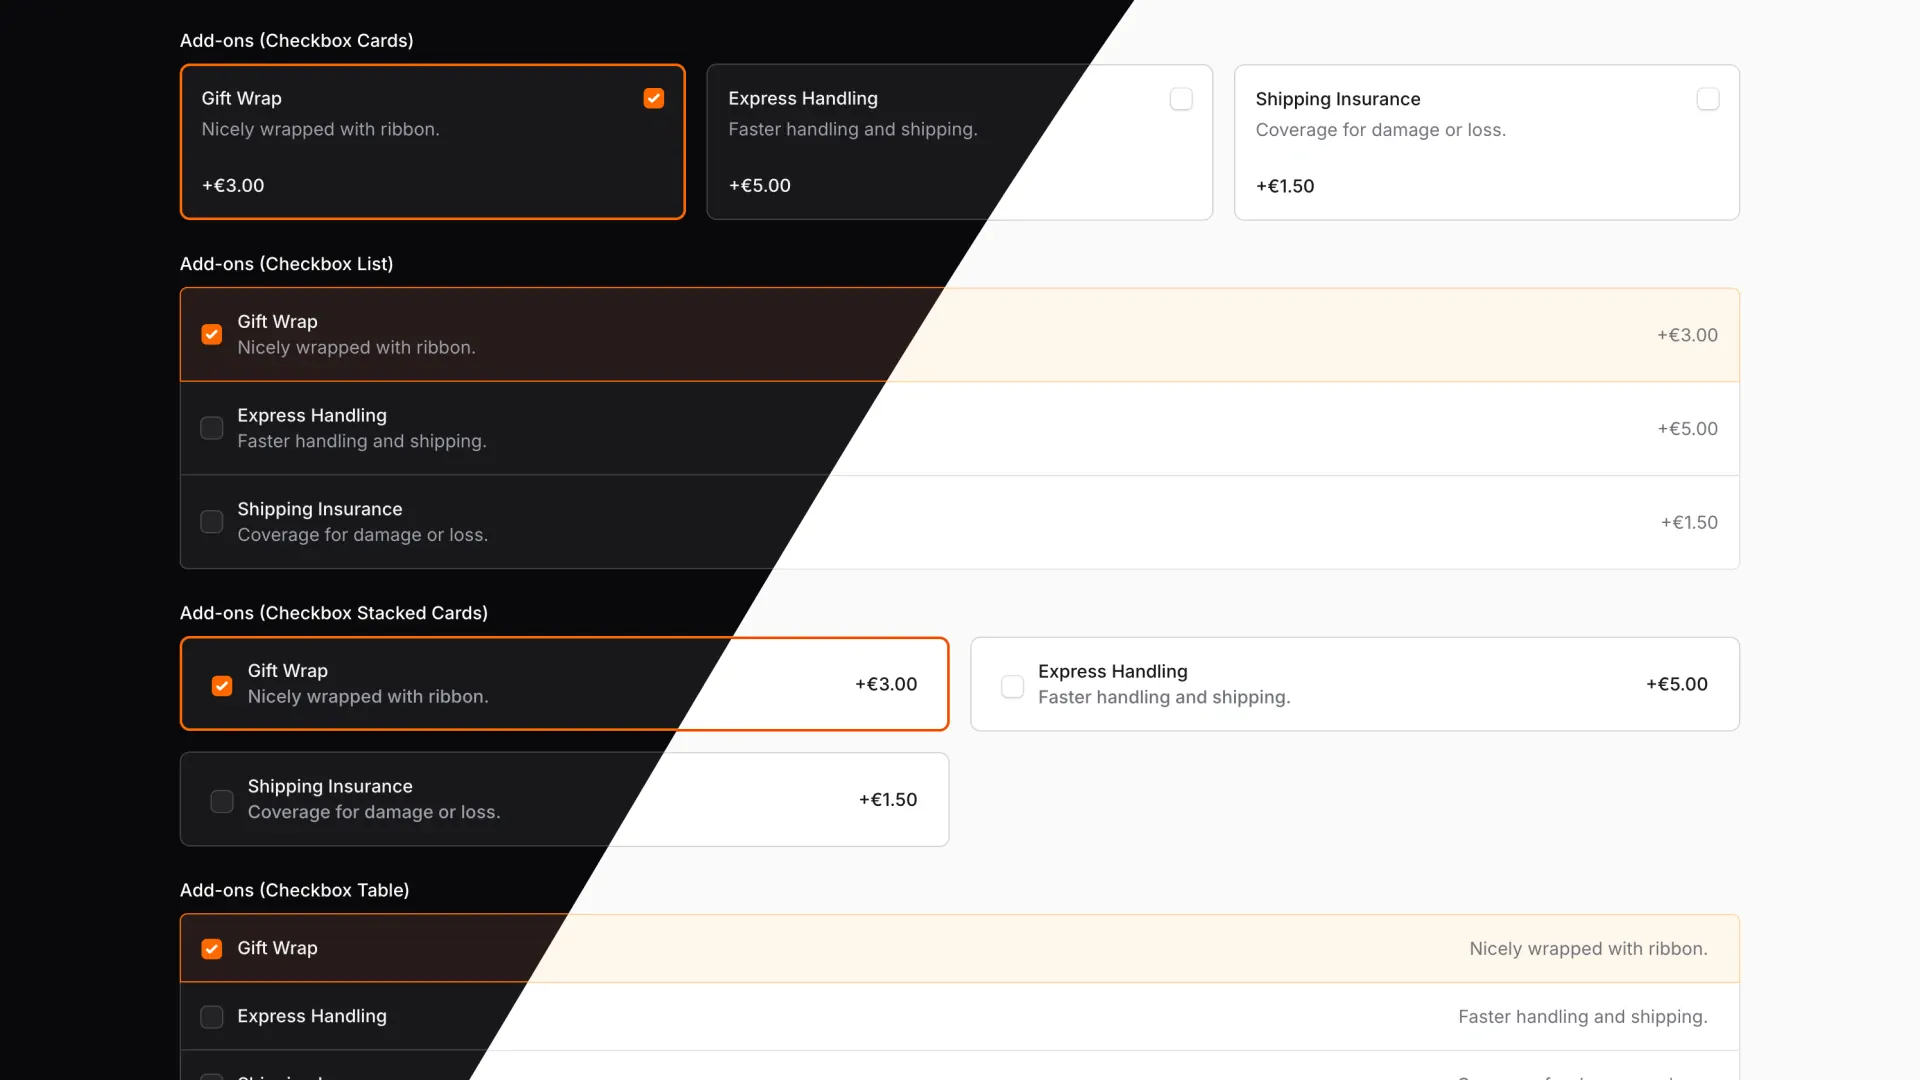Deselect Gift Wrap in Stacked Cards section
1920x1080 pixels.
pyautogui.click(x=222, y=685)
